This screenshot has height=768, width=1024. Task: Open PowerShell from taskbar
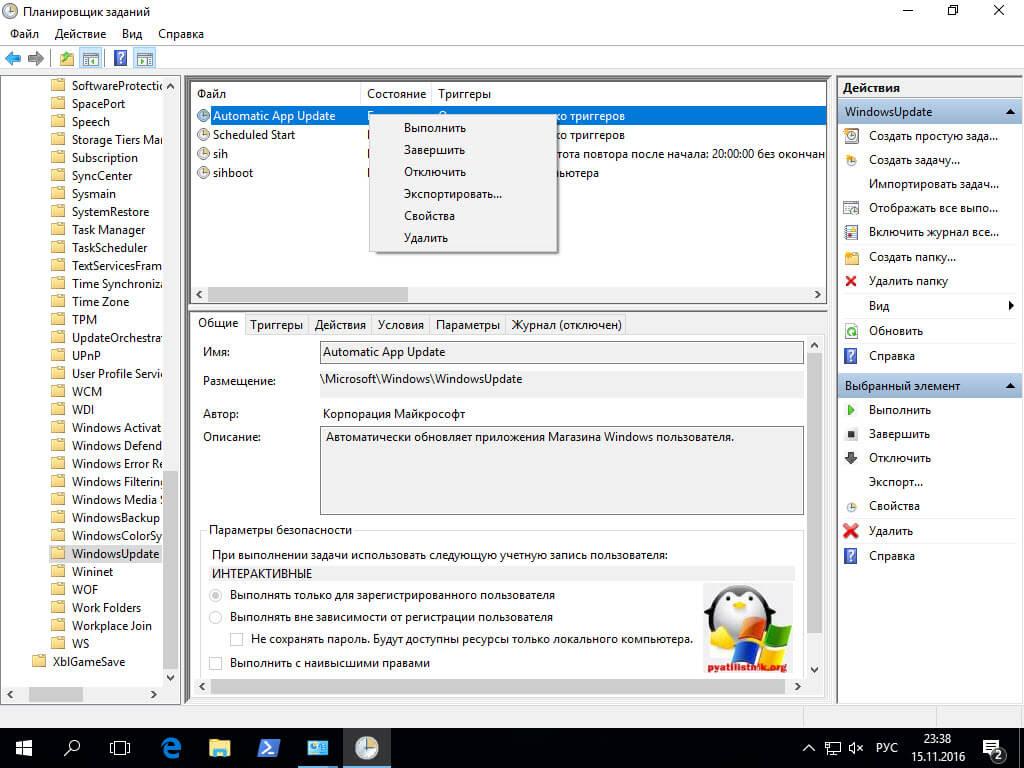coord(268,748)
